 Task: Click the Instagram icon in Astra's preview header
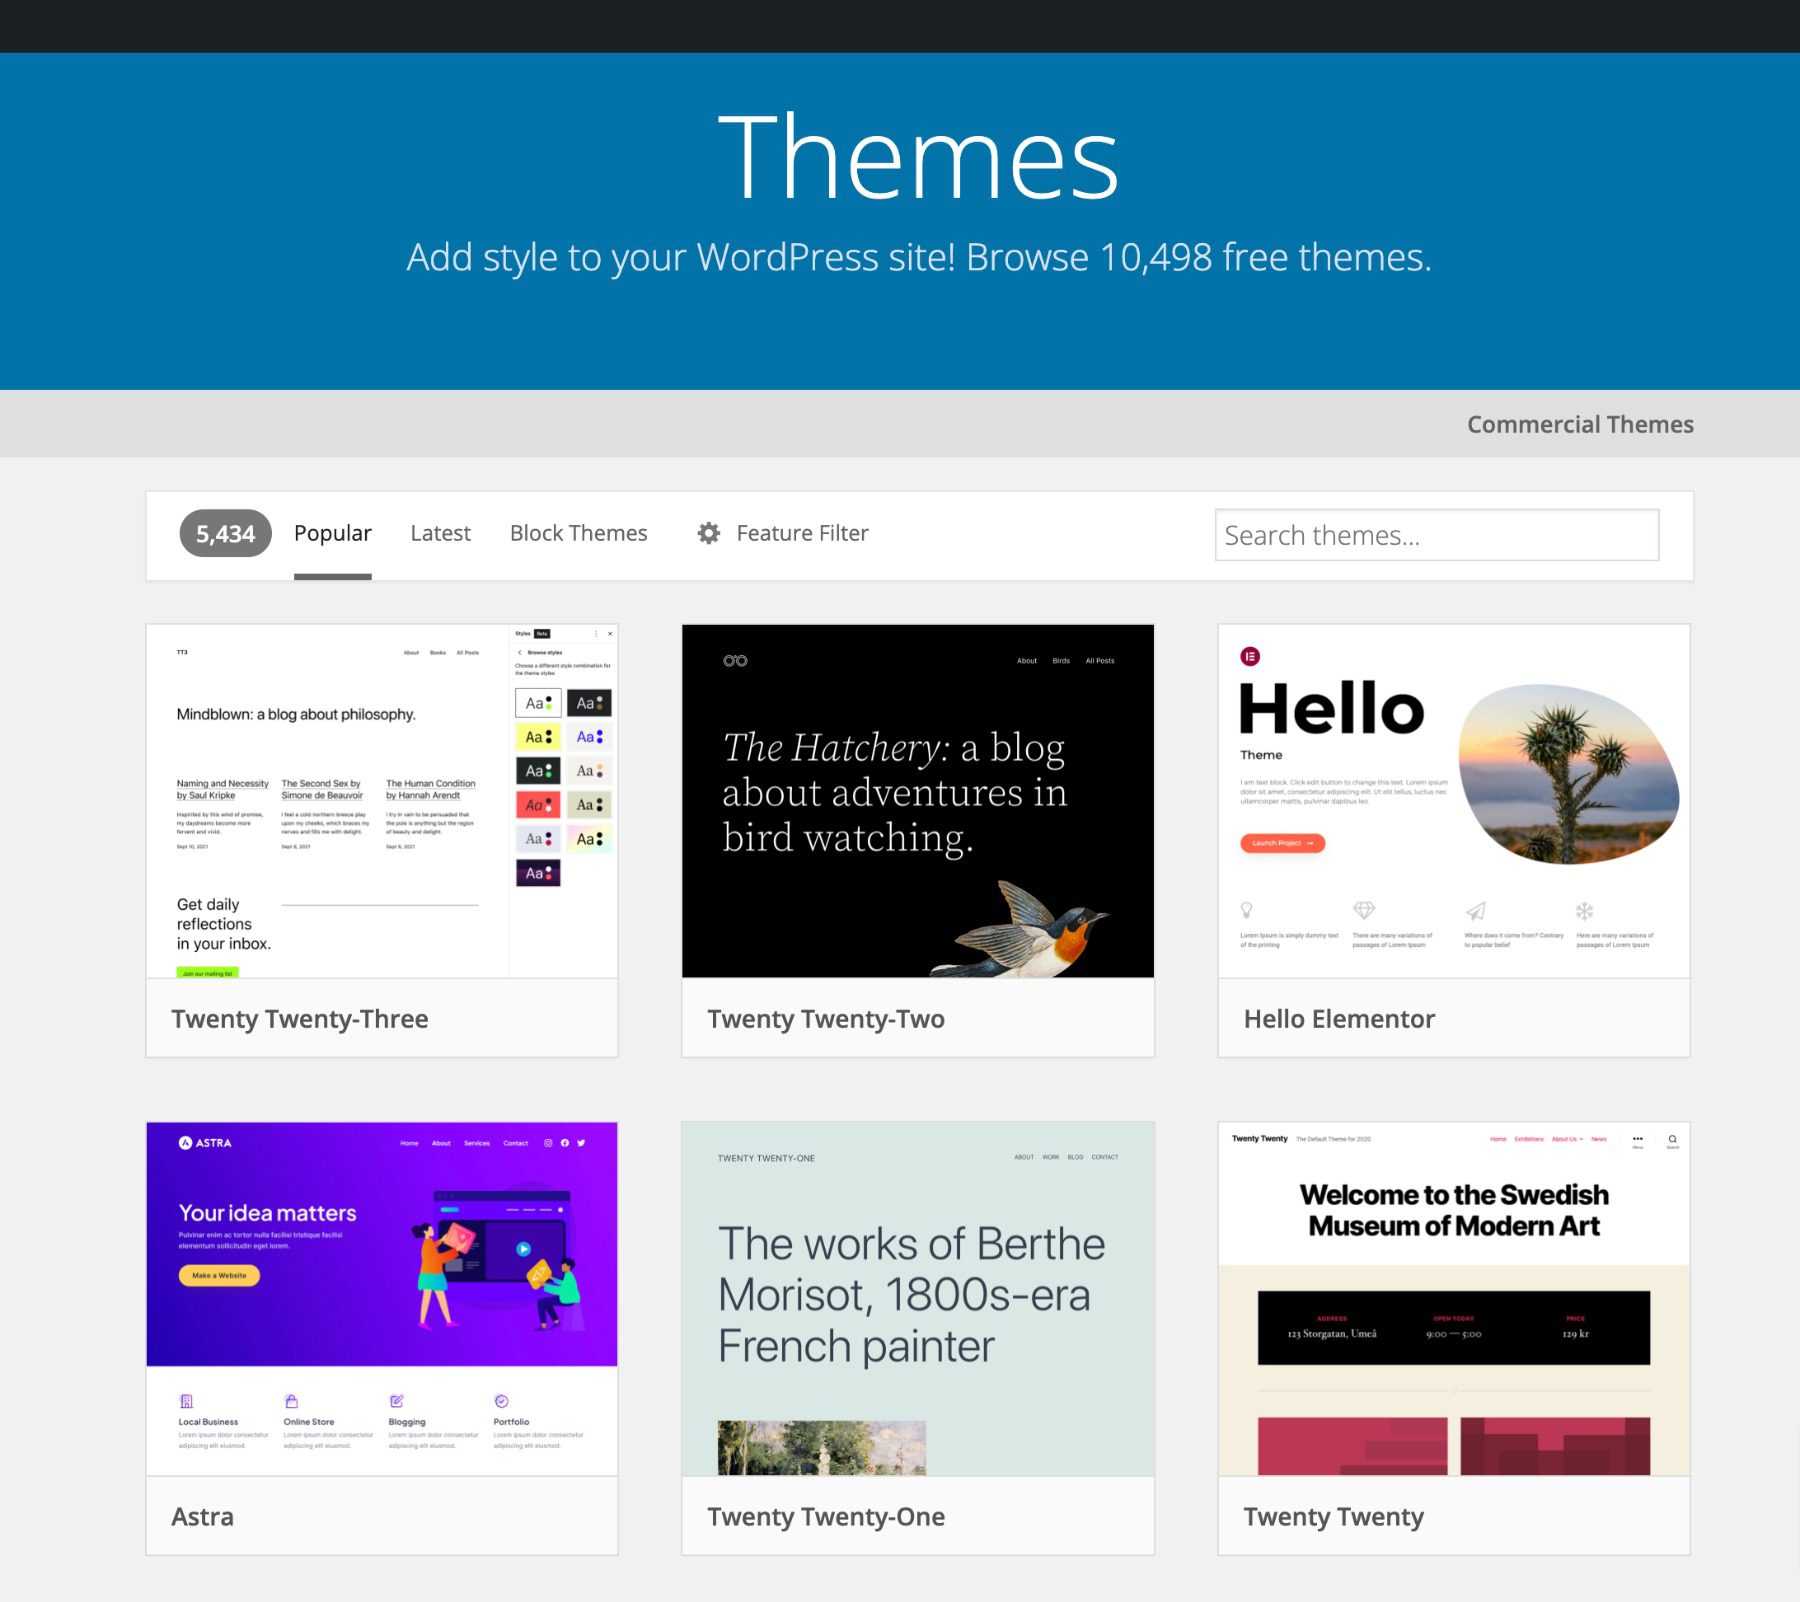pyautogui.click(x=548, y=1143)
